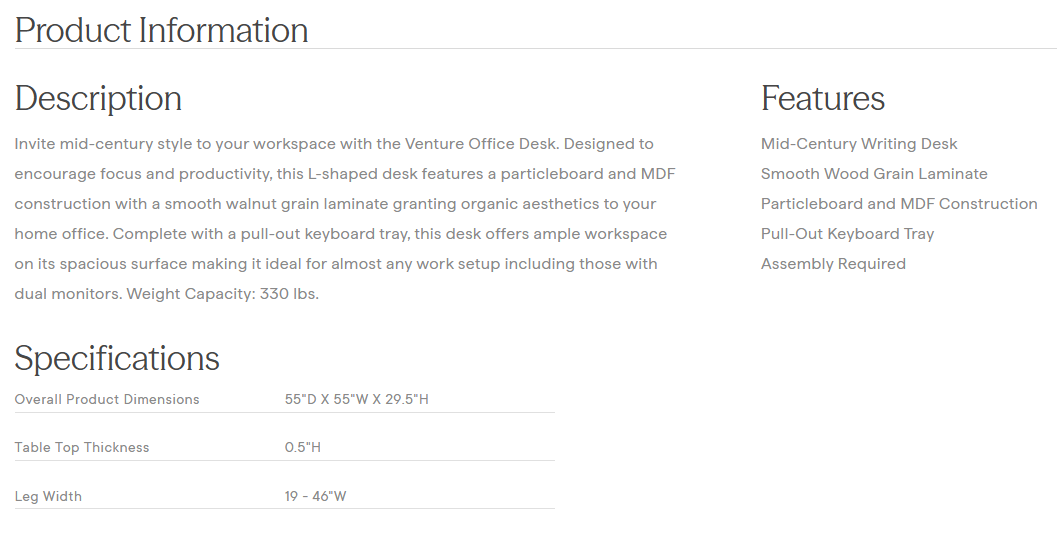Click the Leg Width specification label
1057x550 pixels.
tap(48, 496)
